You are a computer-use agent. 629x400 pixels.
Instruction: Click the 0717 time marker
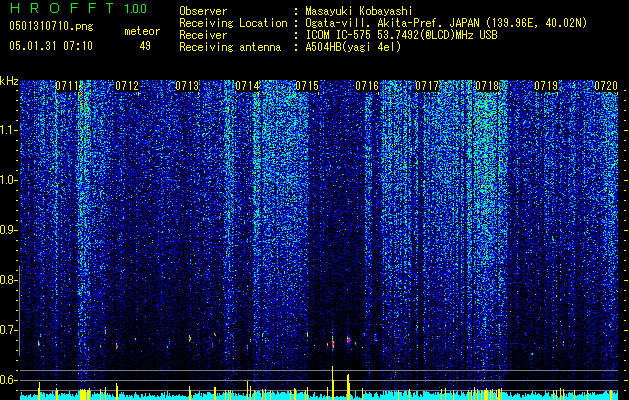[427, 86]
